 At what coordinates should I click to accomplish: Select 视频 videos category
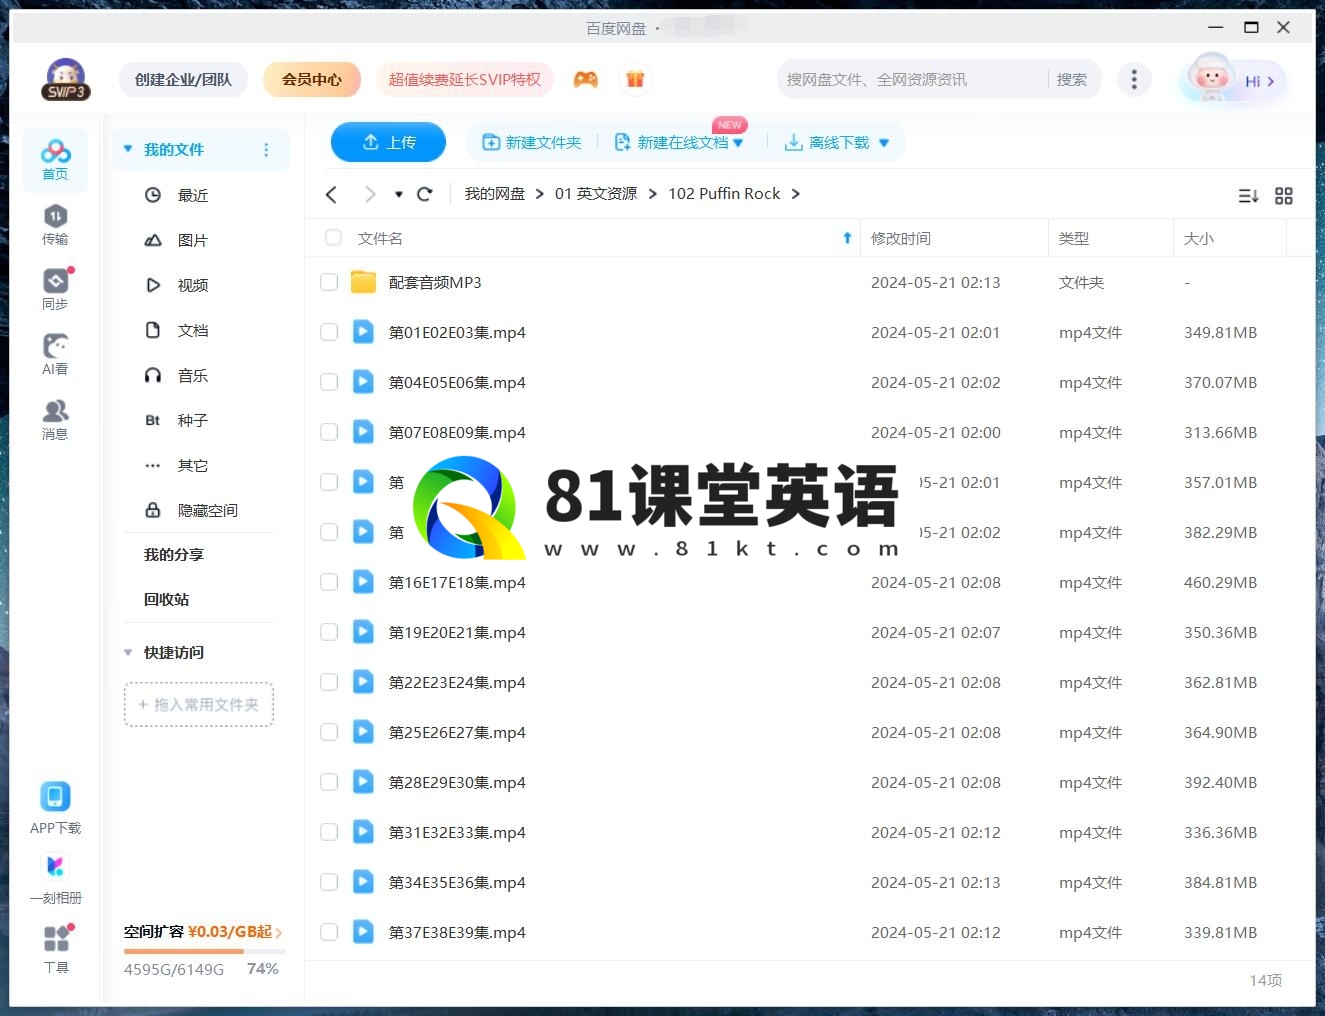pyautogui.click(x=193, y=285)
